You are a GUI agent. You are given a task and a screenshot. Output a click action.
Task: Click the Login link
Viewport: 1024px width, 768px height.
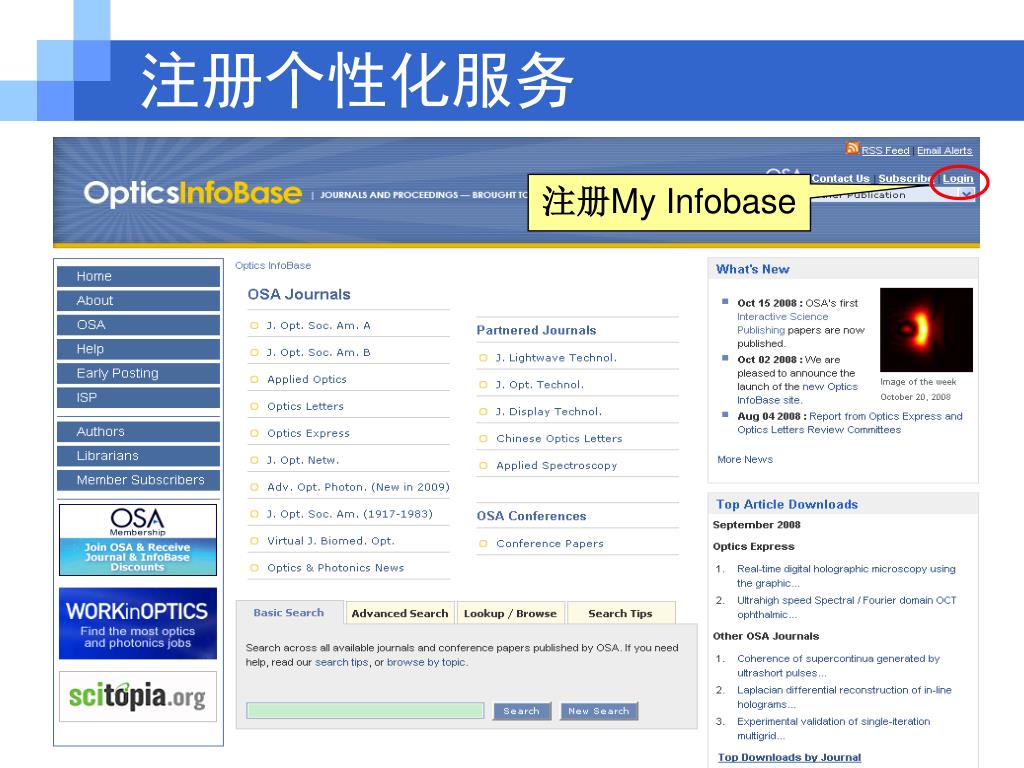[x=957, y=178]
